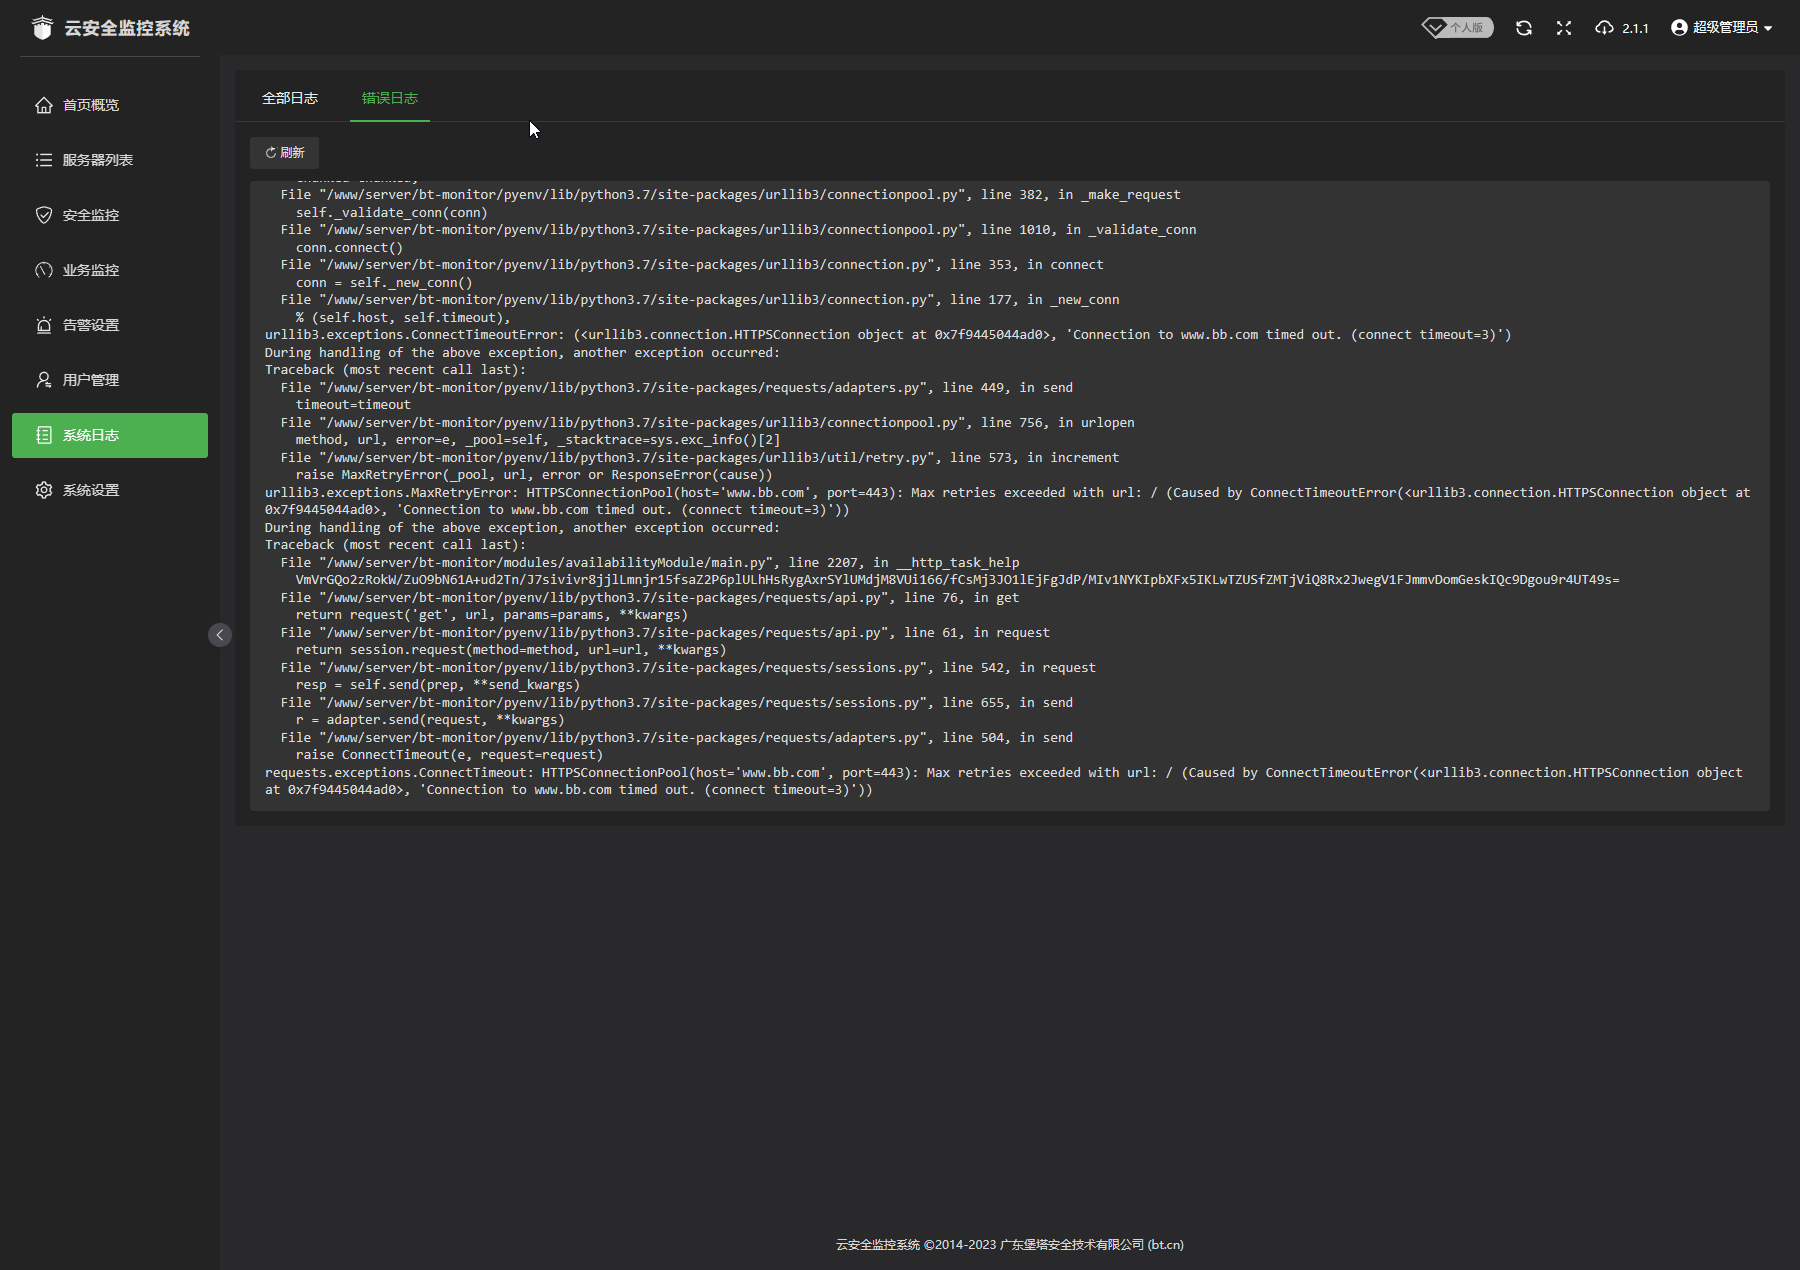Open the server list menu item
1800x1270 pixels.
(x=97, y=160)
